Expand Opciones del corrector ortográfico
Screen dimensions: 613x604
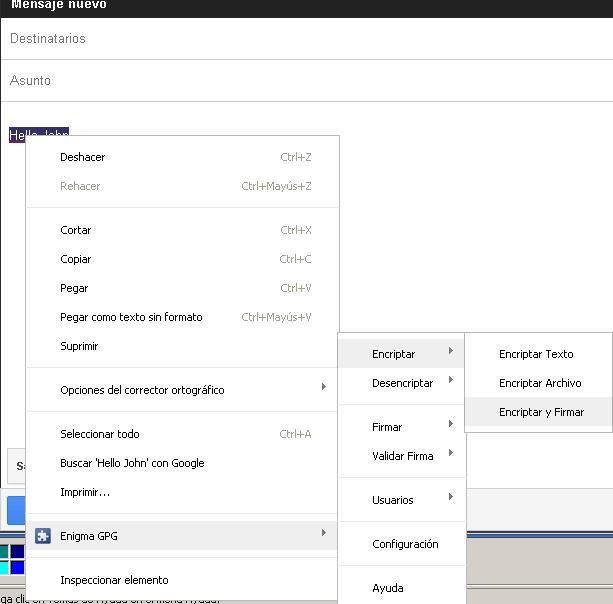click(142, 390)
